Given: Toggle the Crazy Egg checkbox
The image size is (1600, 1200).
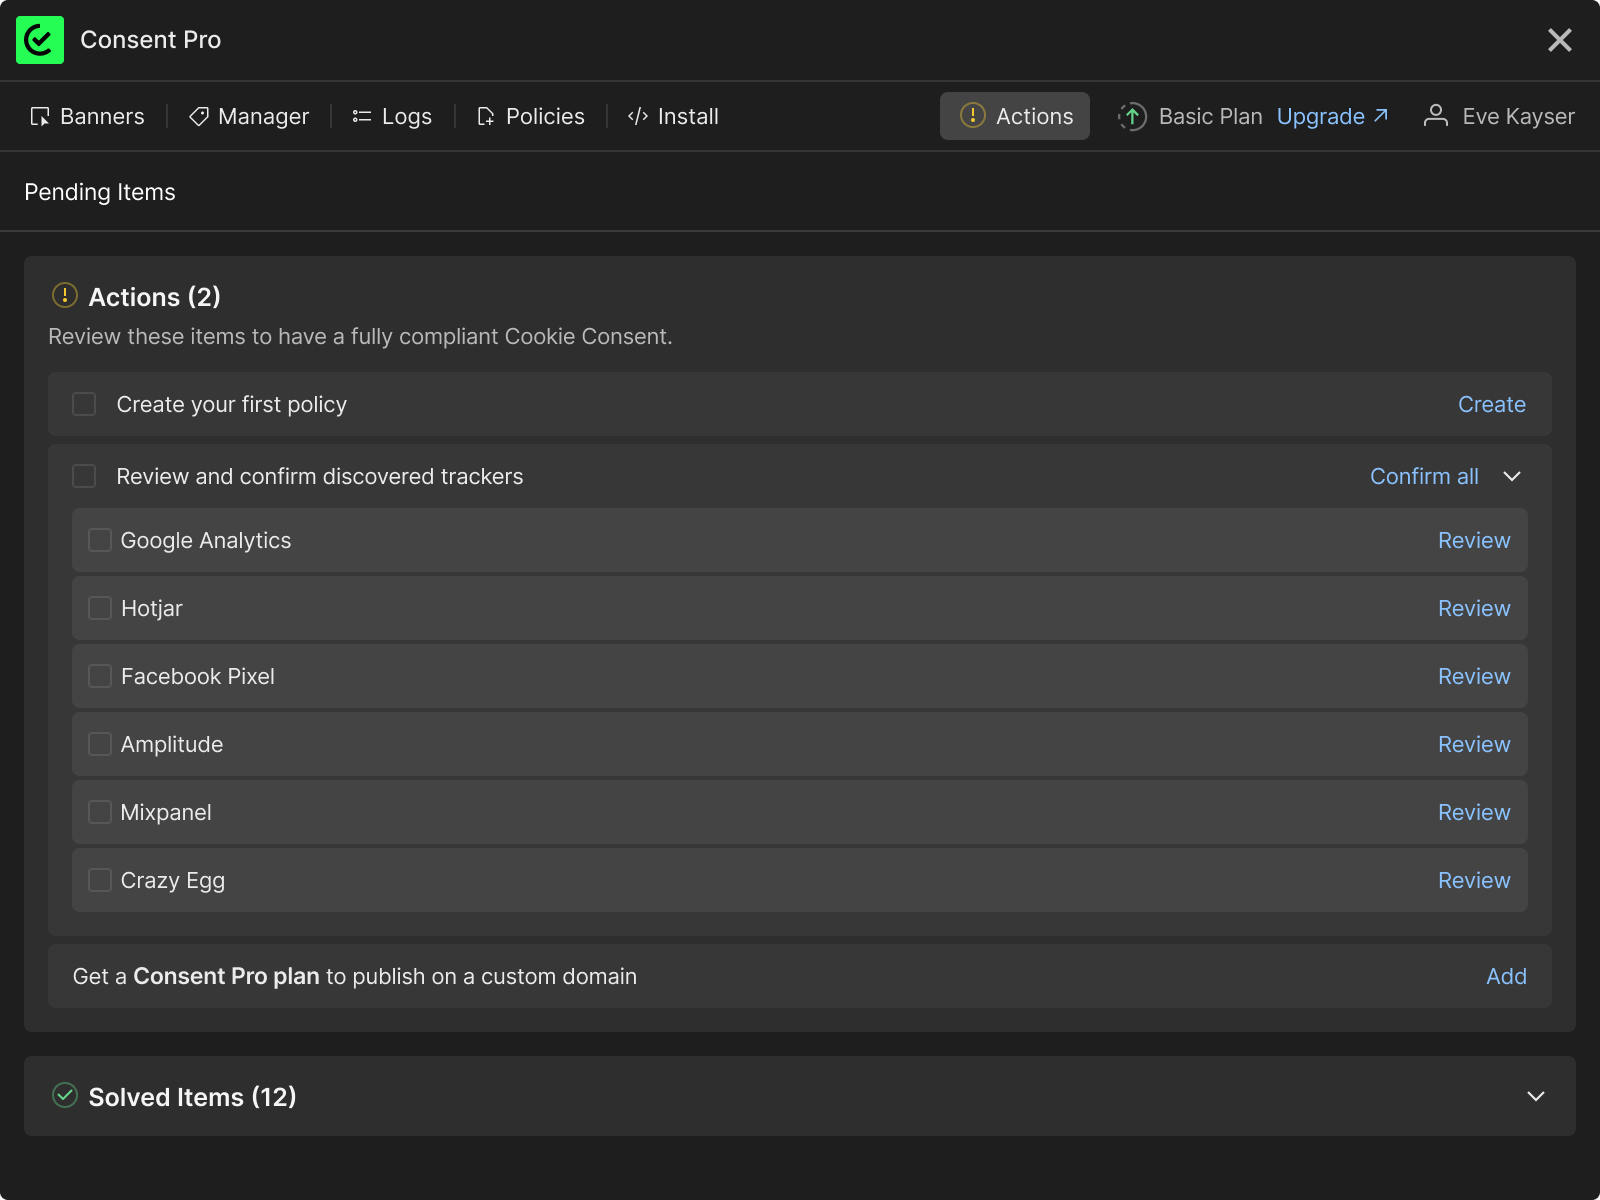Looking at the screenshot, I should 100,880.
